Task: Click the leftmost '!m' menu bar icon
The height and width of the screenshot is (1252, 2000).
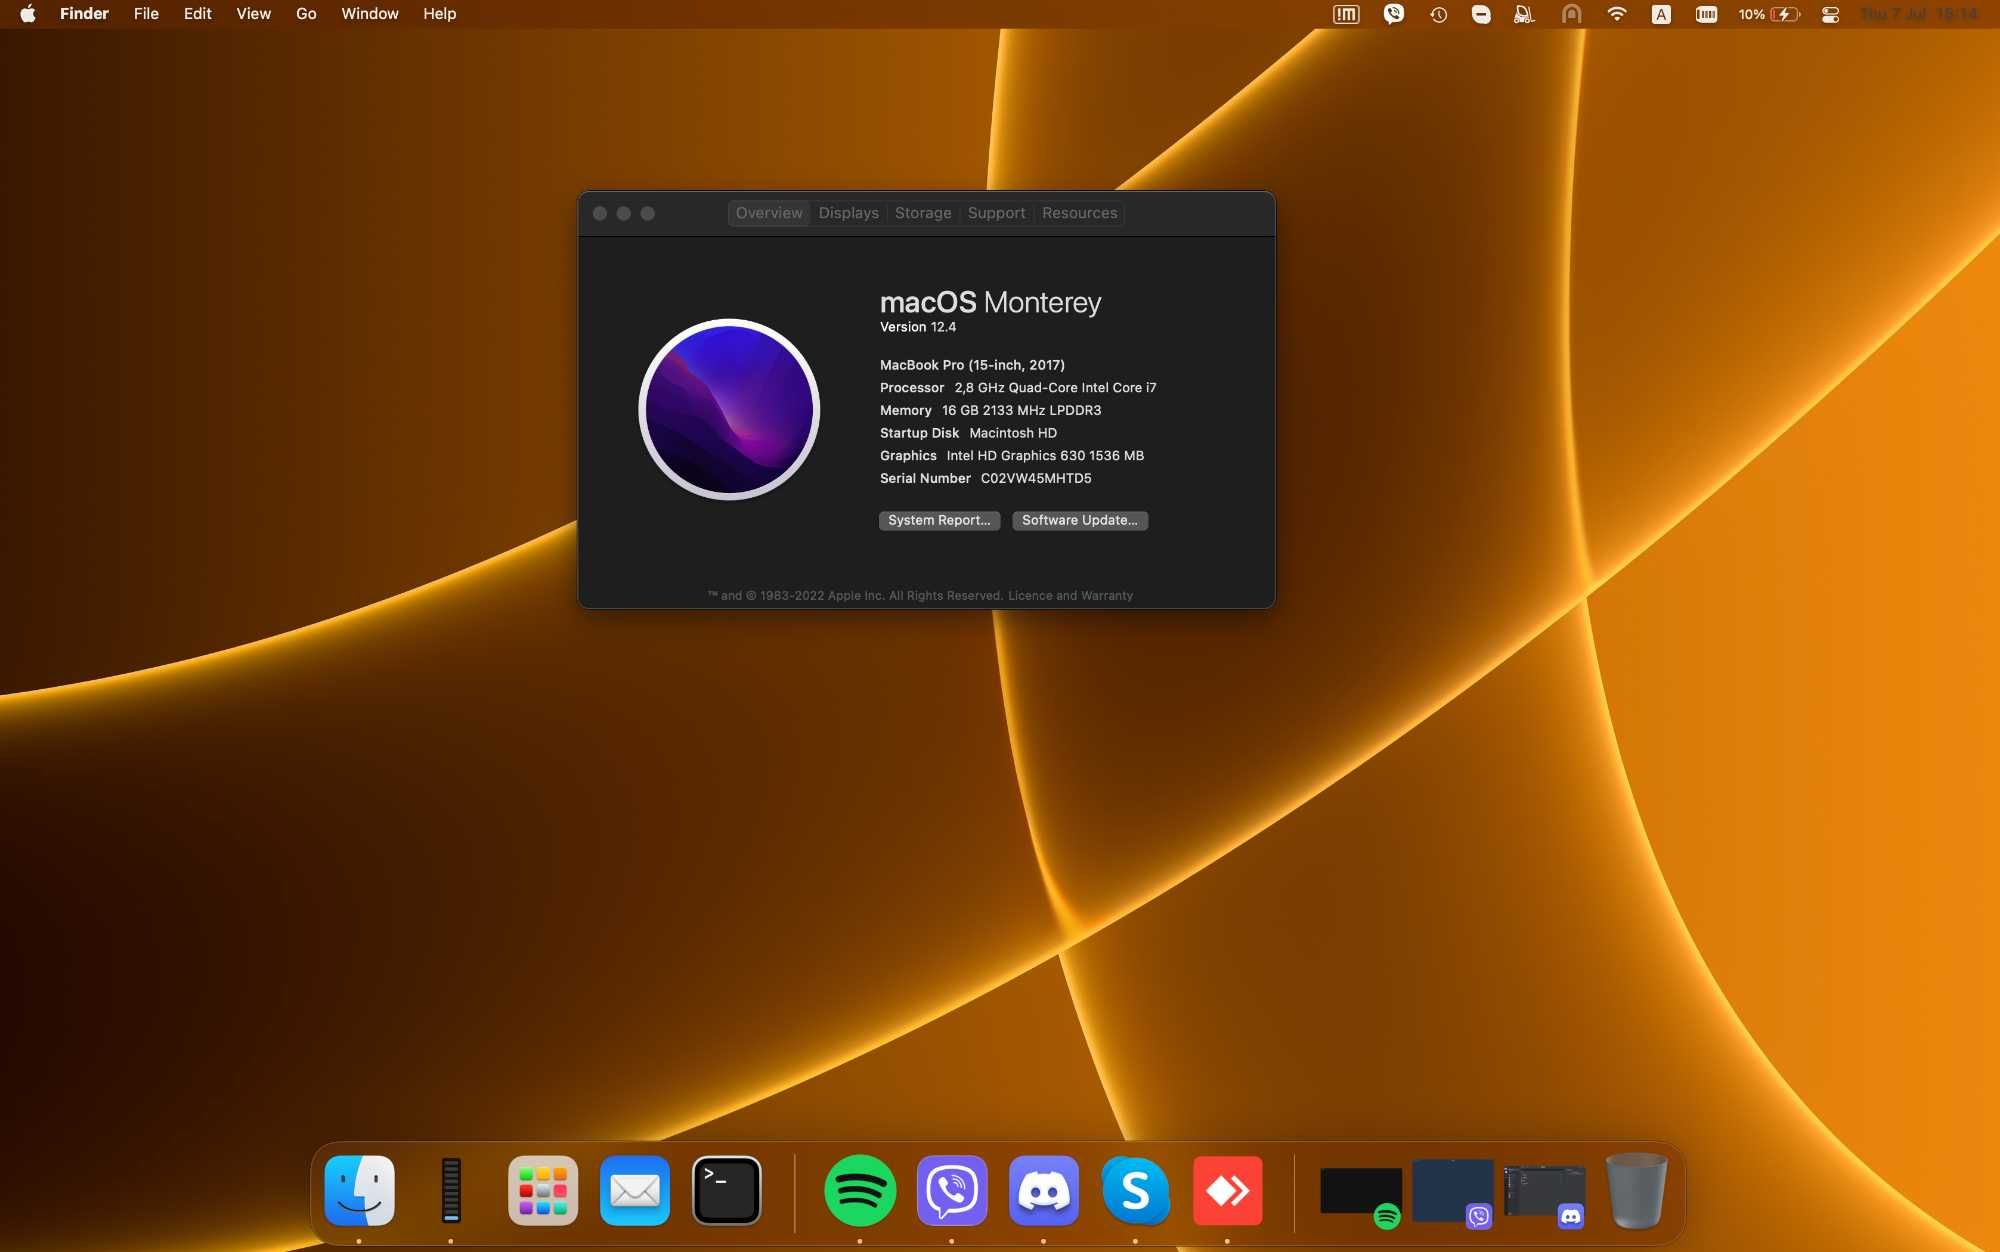Action: pos(1346,14)
